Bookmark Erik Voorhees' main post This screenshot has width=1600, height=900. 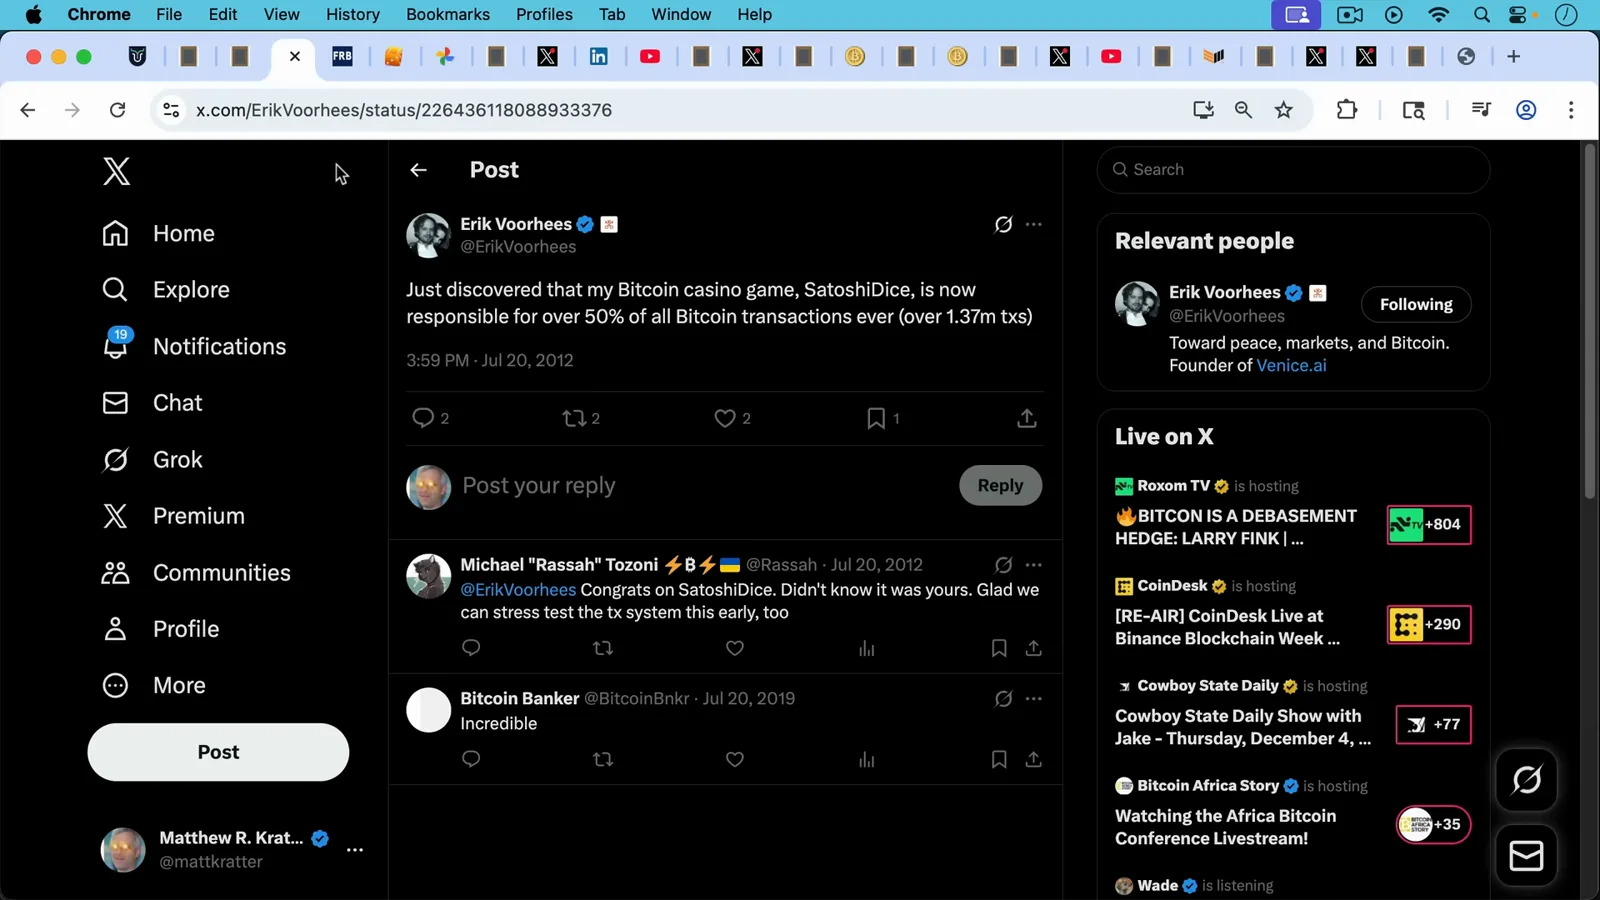(876, 418)
